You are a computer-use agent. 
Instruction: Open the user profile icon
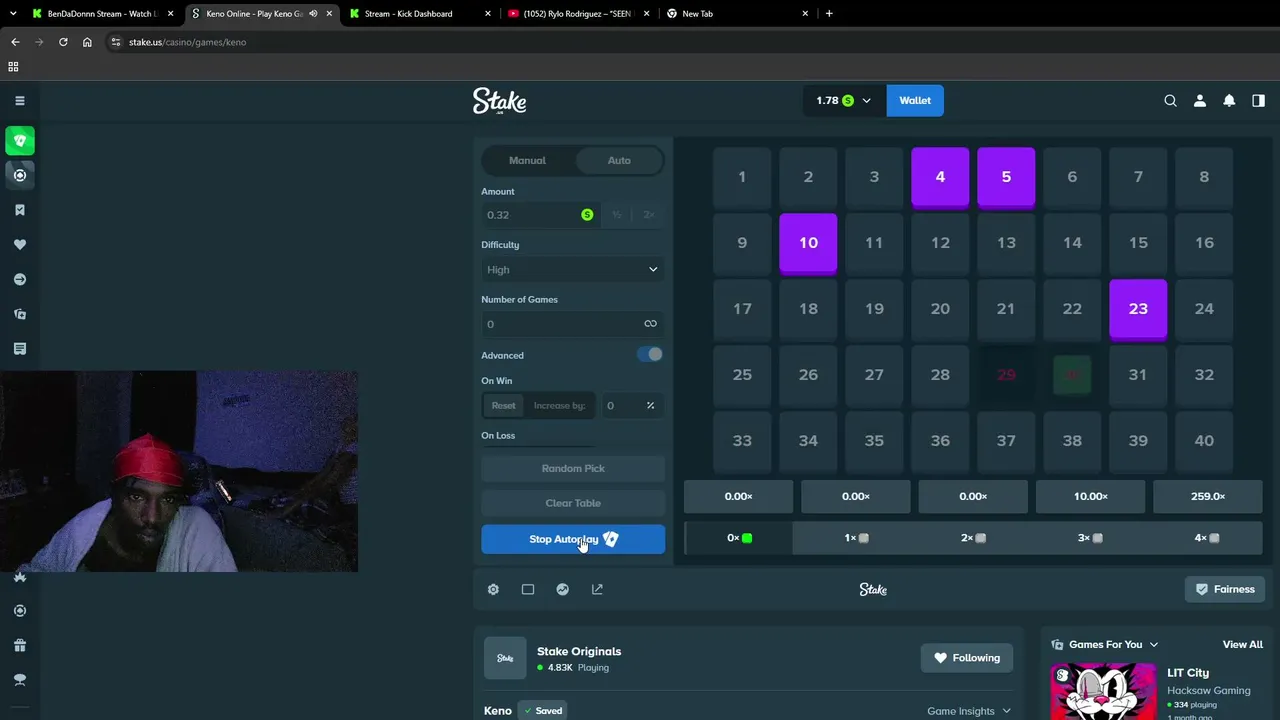pyautogui.click(x=1200, y=100)
